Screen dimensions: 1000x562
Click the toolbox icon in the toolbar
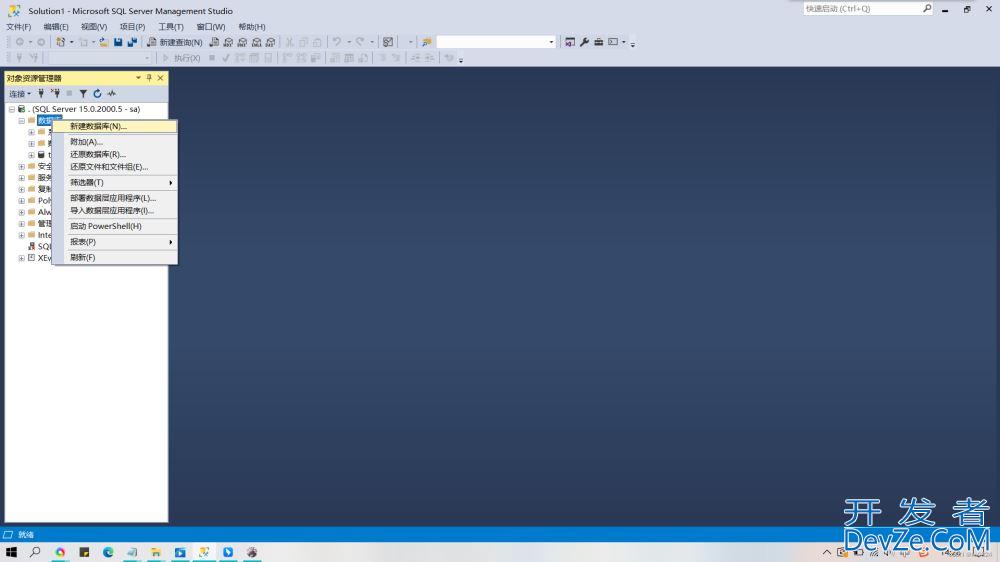[x=598, y=42]
